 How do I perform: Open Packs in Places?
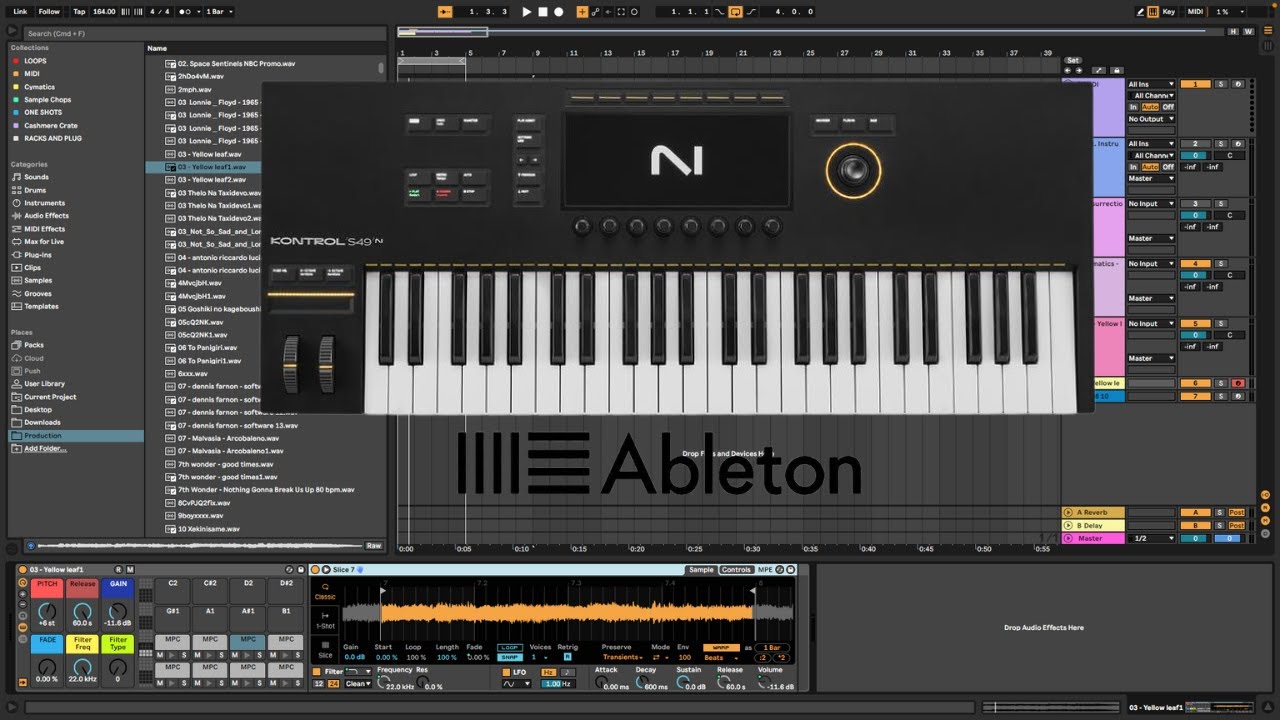34,345
